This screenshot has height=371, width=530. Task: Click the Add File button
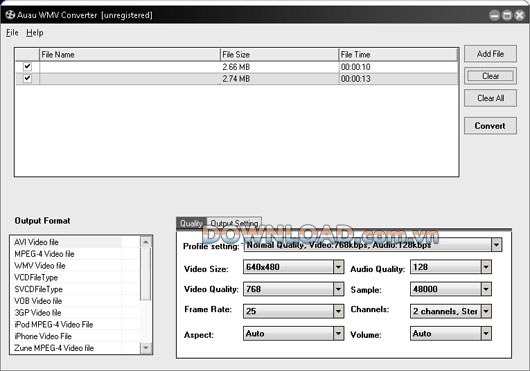point(490,54)
